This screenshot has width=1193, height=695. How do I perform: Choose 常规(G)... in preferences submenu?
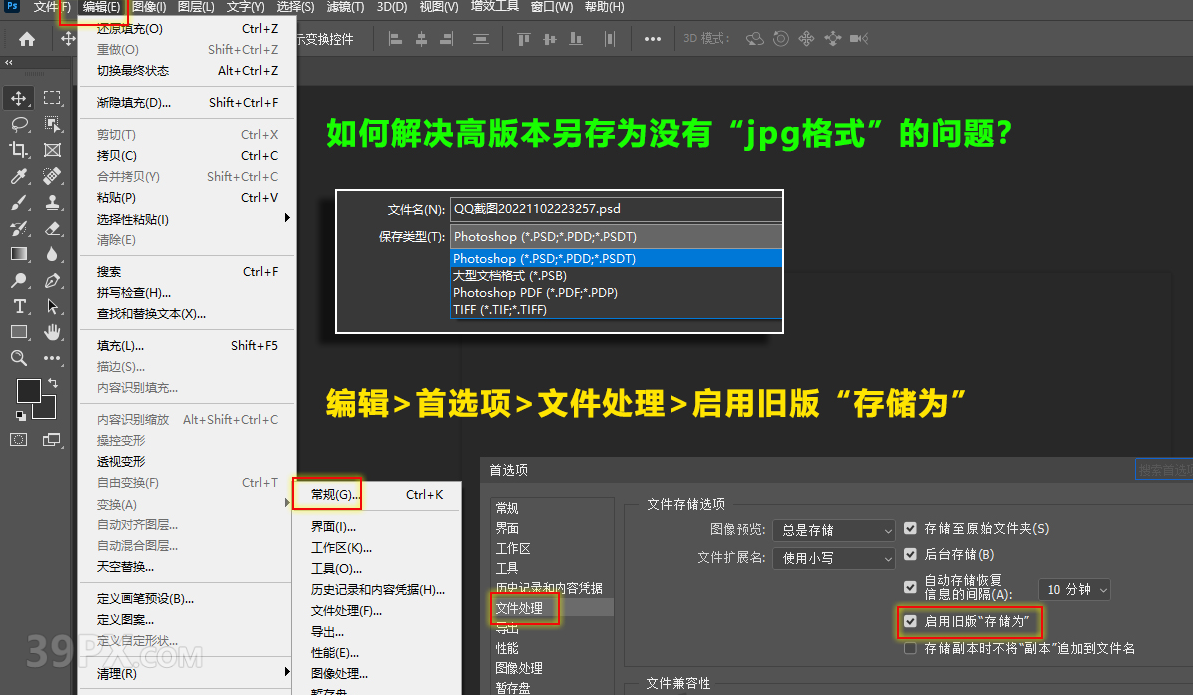click(x=336, y=495)
